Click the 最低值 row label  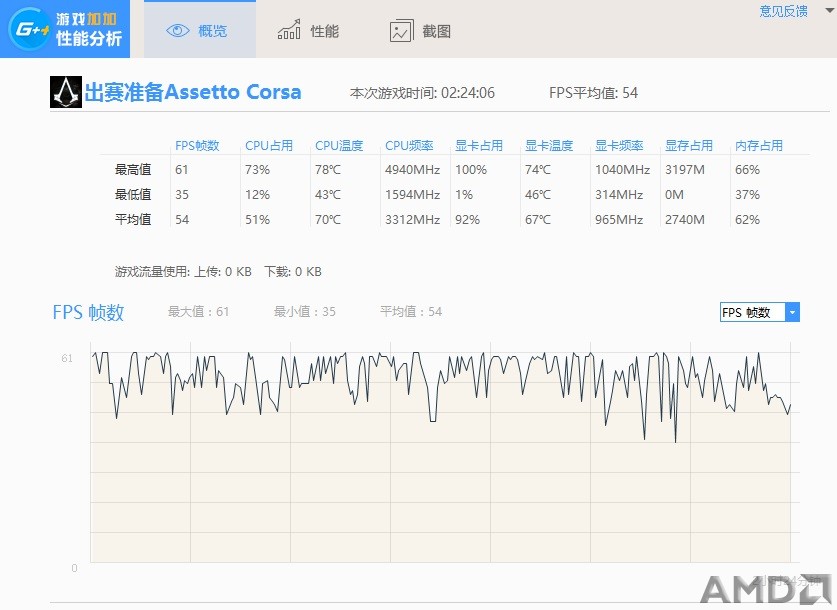pyautogui.click(x=133, y=195)
